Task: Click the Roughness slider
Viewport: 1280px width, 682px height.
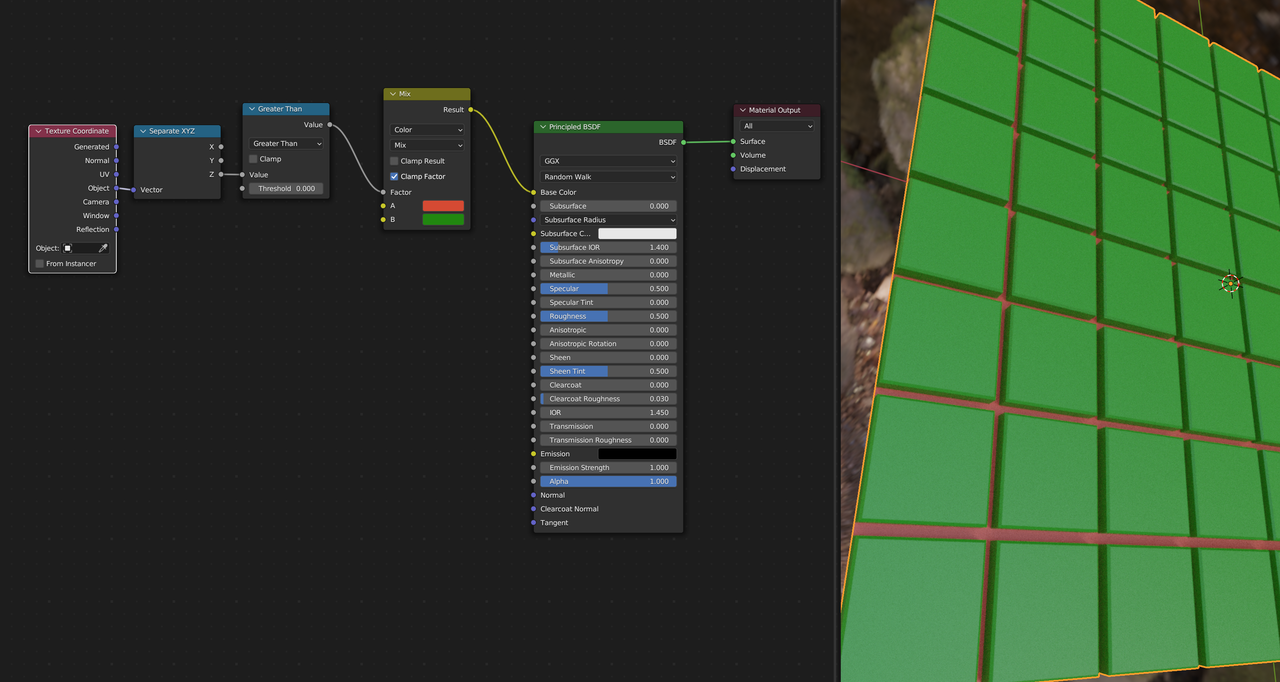Action: pyautogui.click(x=608, y=316)
